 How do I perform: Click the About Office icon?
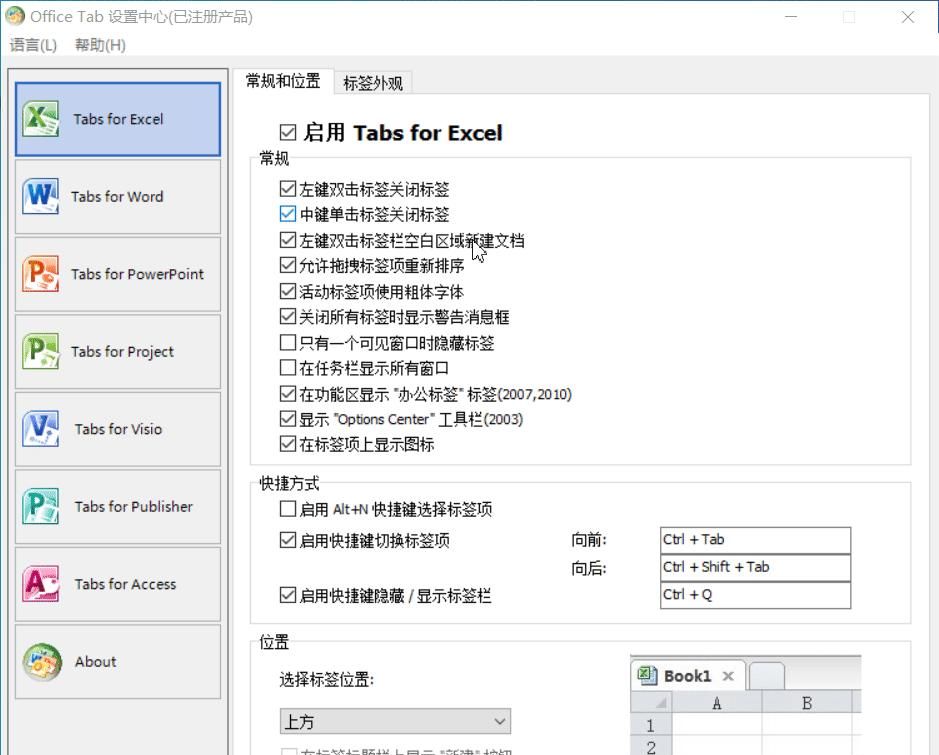(42, 662)
